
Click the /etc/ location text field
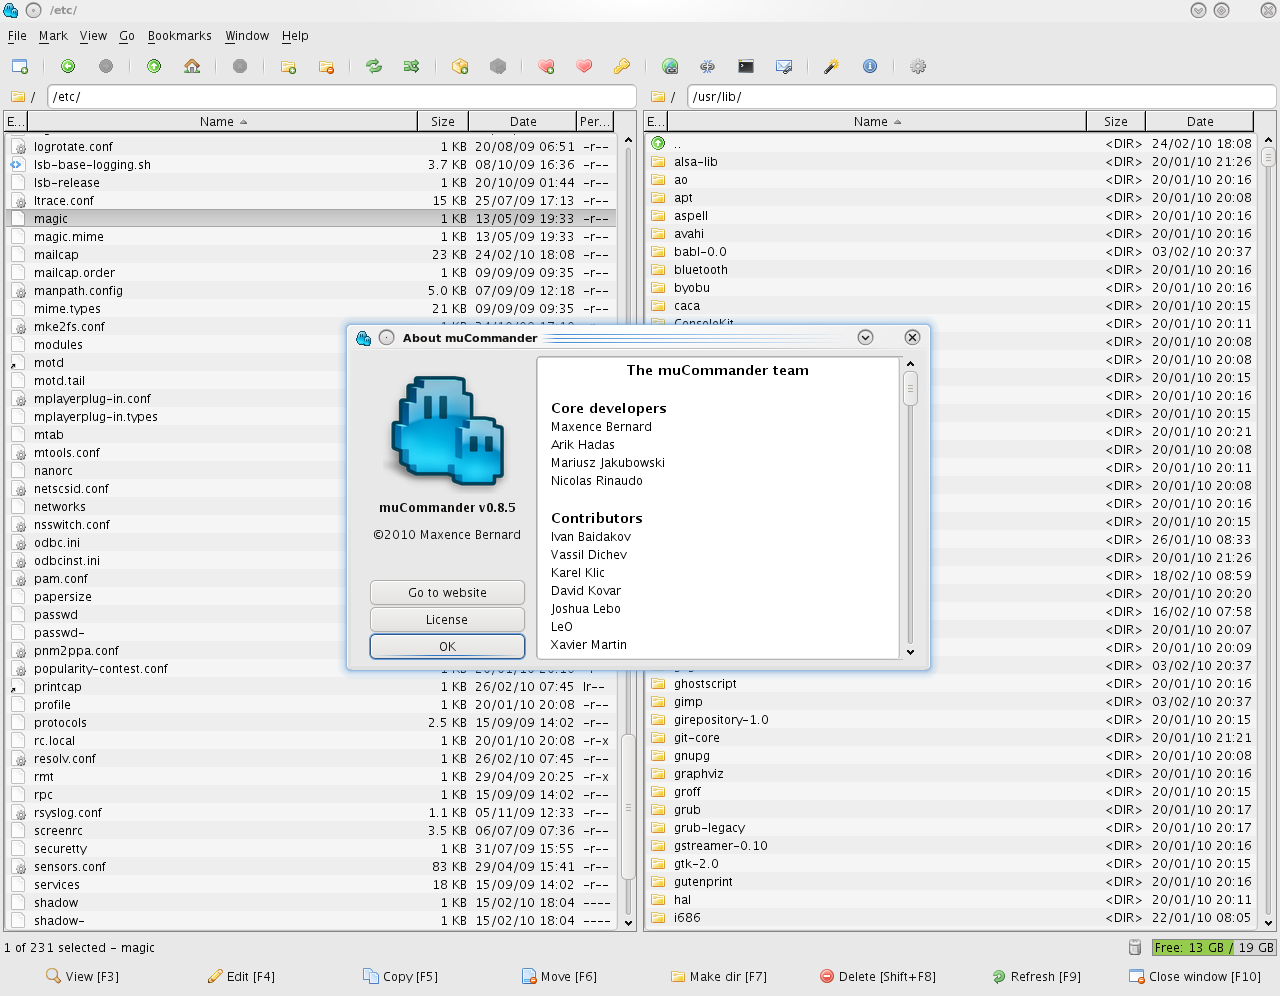pyautogui.click(x=340, y=97)
